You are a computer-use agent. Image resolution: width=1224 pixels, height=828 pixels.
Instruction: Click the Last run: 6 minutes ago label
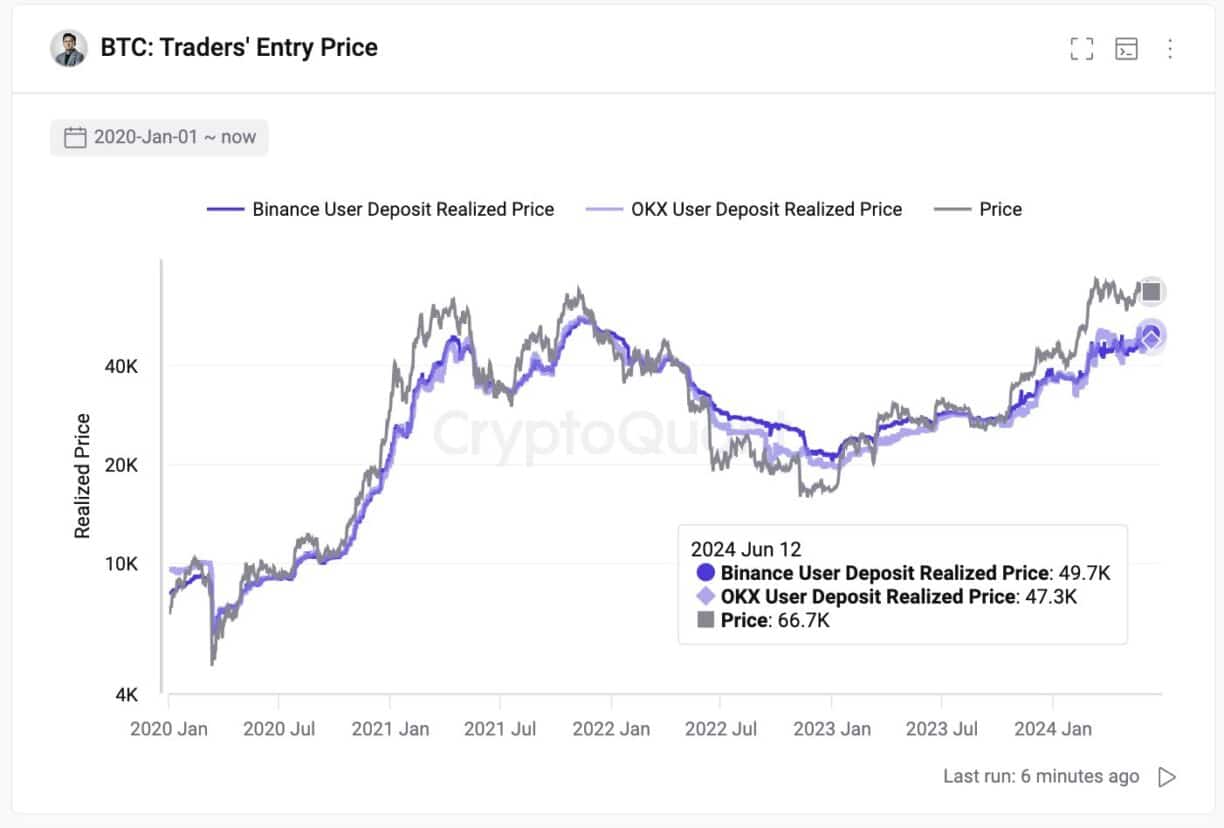(x=1040, y=776)
